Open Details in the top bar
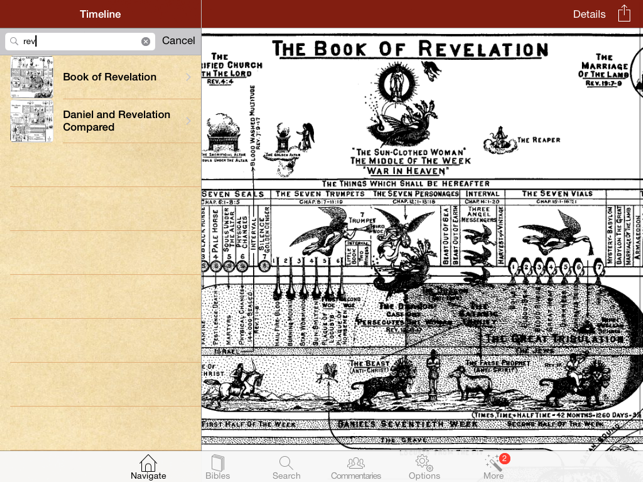643x482 pixels. coord(589,14)
